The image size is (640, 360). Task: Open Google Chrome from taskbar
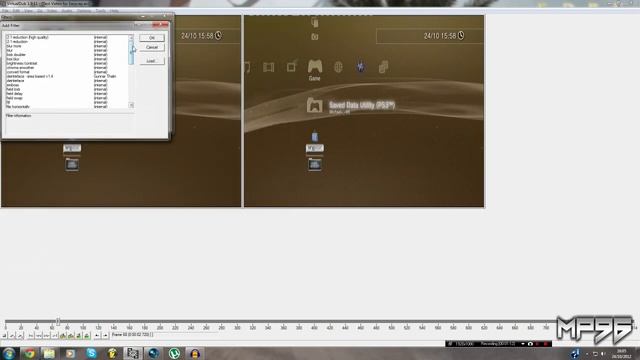point(29,353)
